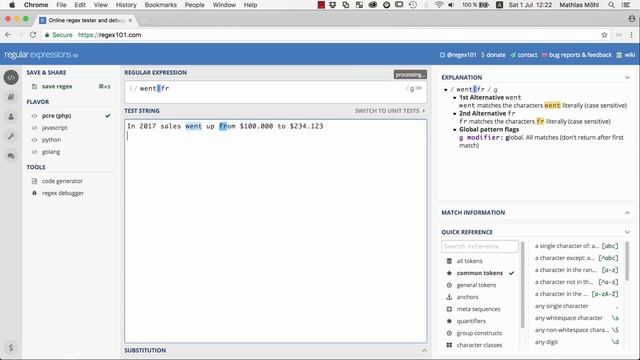Collapse the Quick Reference panel
The image size is (640, 360).
tap(627, 232)
